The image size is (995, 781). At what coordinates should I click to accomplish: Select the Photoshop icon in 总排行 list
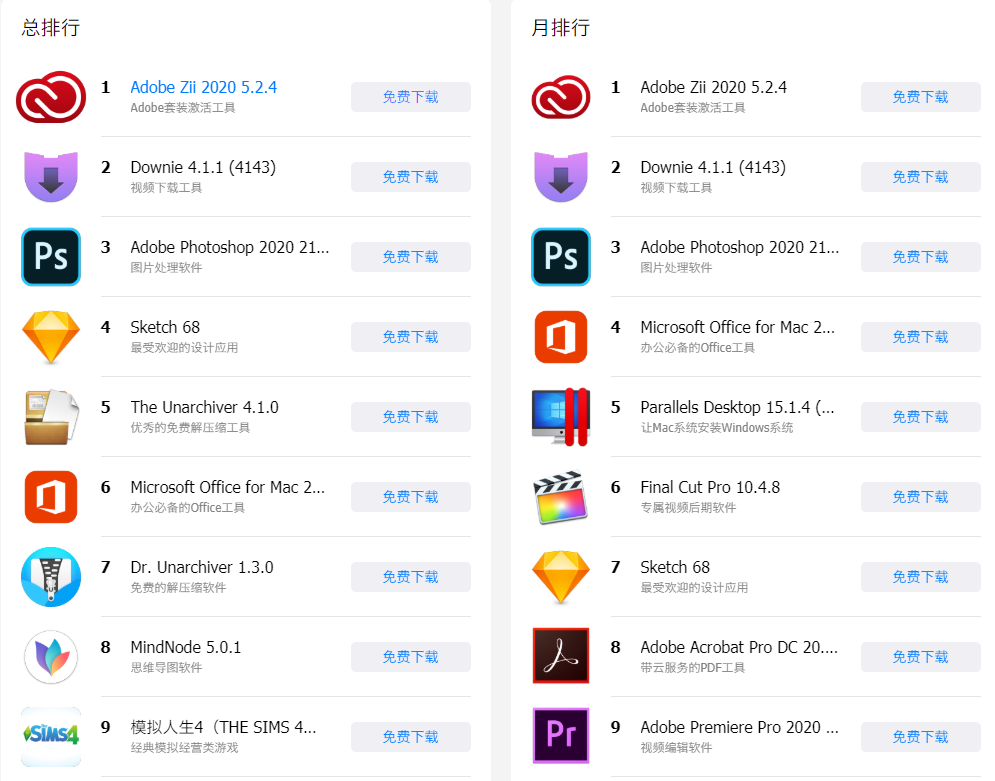51,257
